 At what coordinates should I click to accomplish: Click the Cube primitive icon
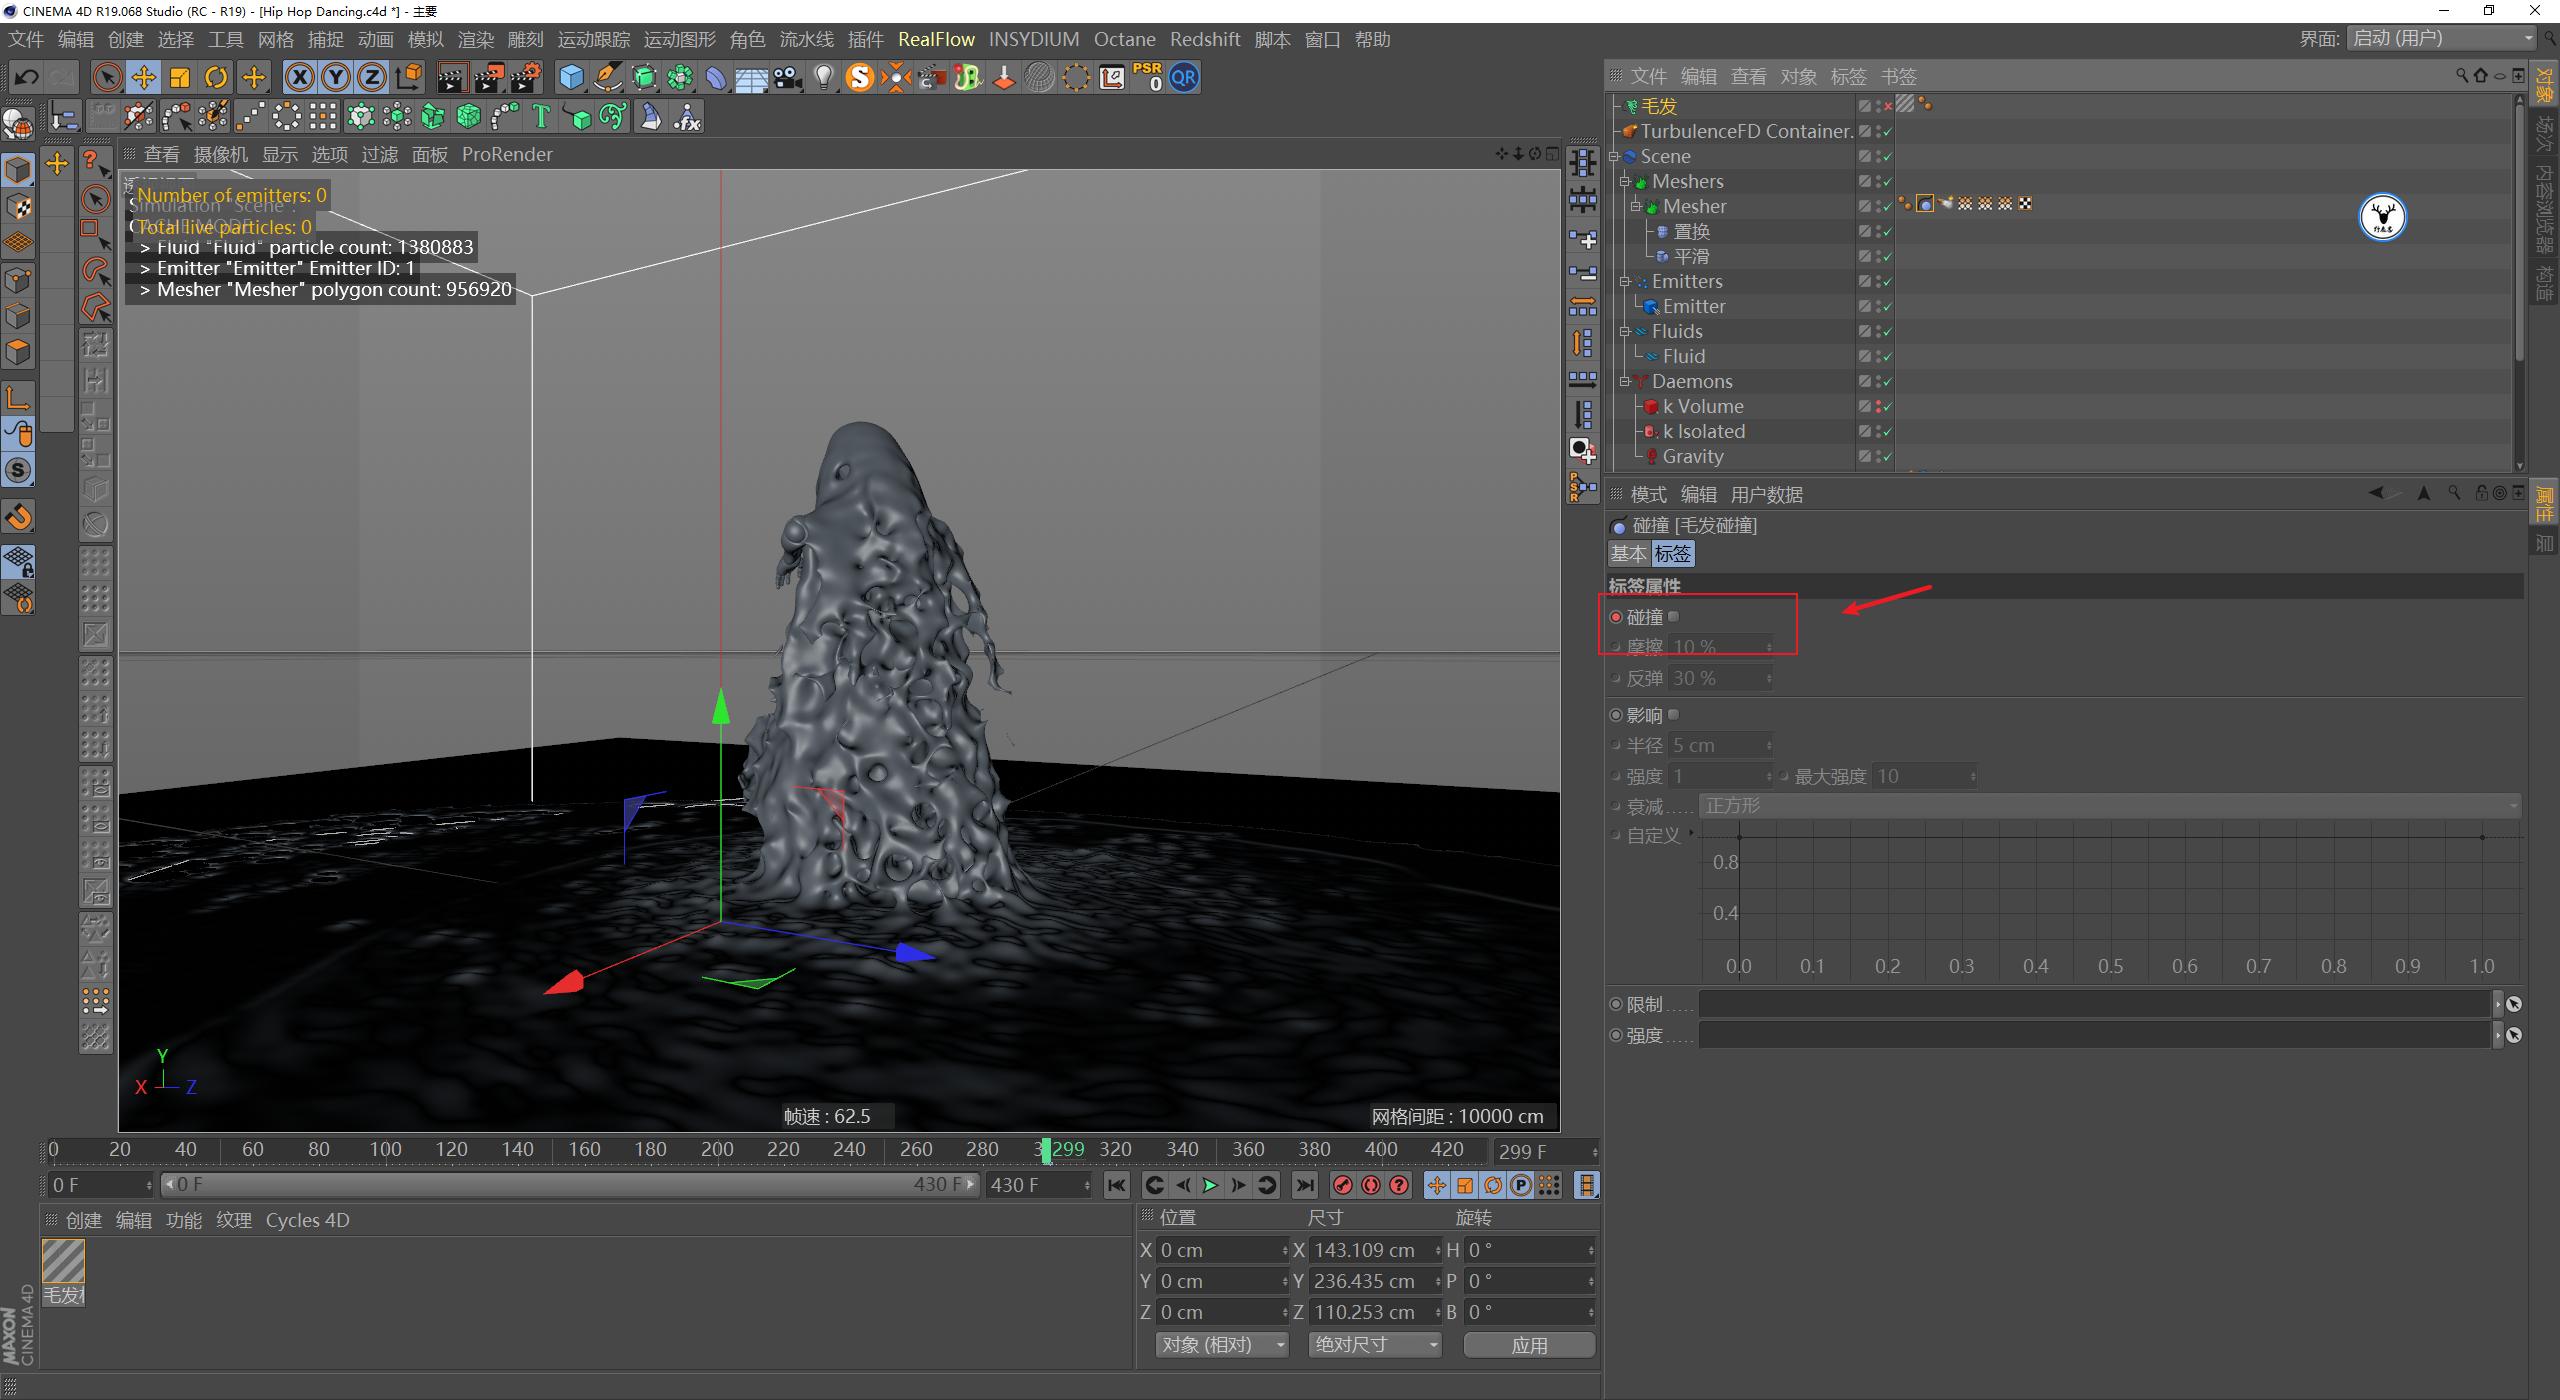[571, 77]
